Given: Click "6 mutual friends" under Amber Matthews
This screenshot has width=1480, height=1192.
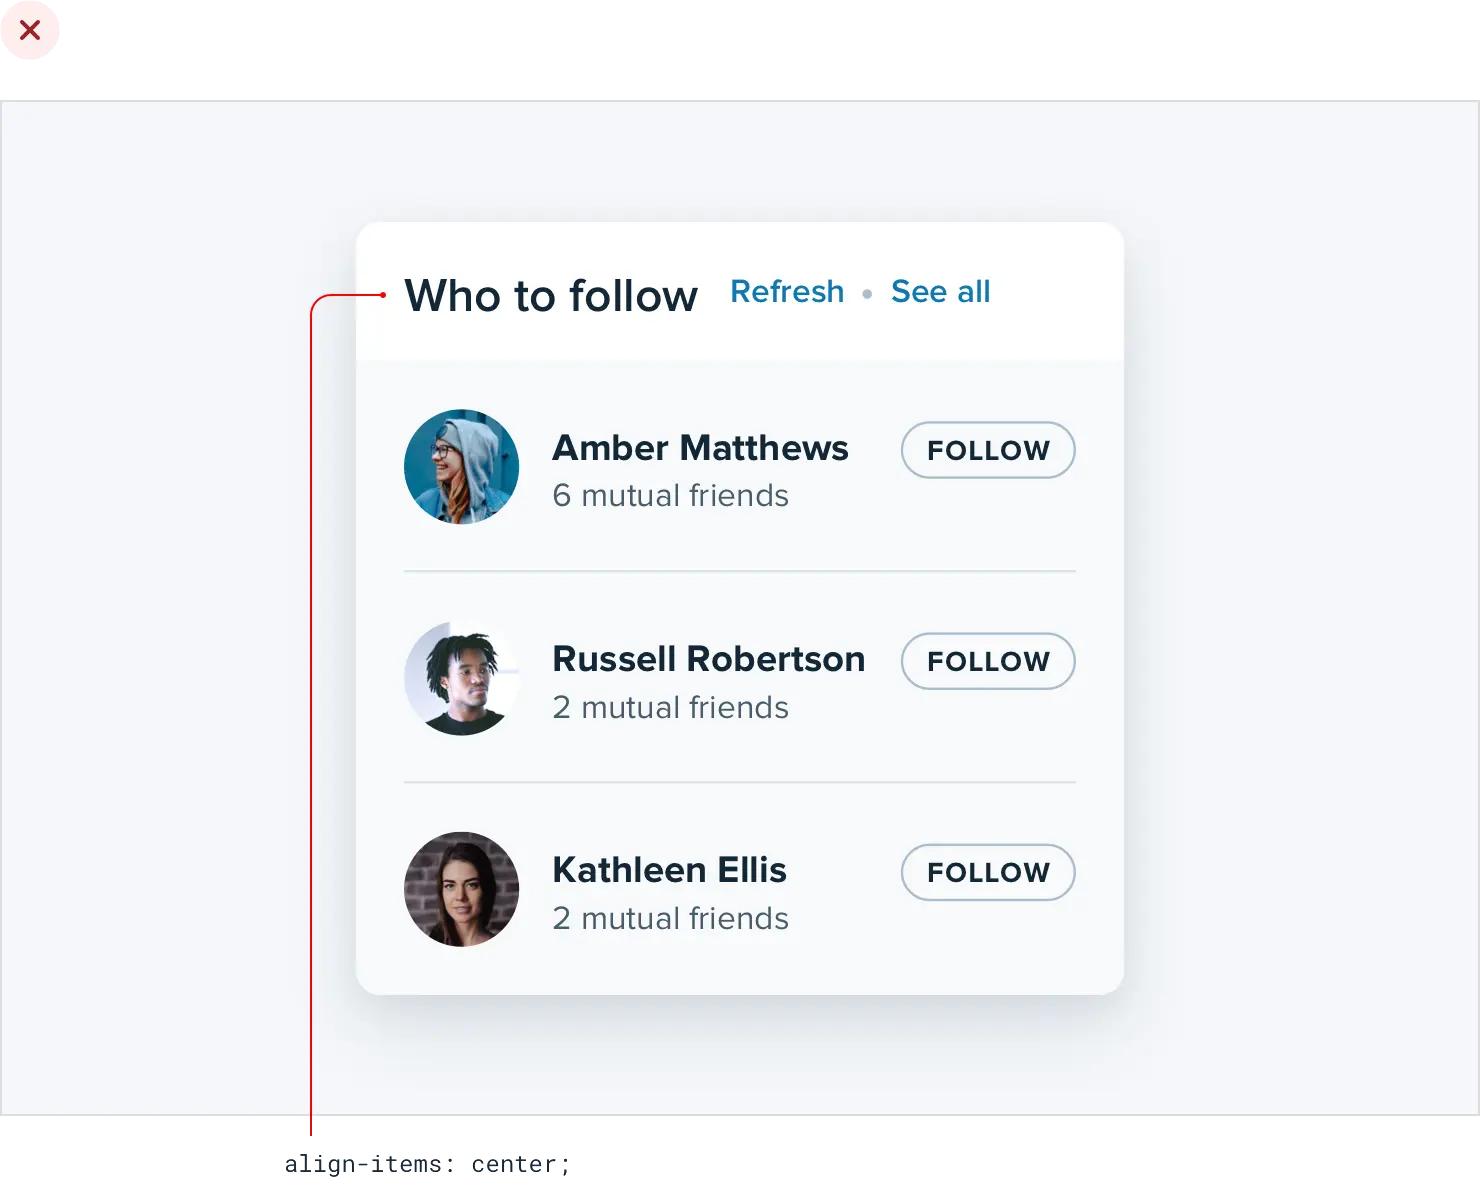Looking at the screenshot, I should 670,496.
